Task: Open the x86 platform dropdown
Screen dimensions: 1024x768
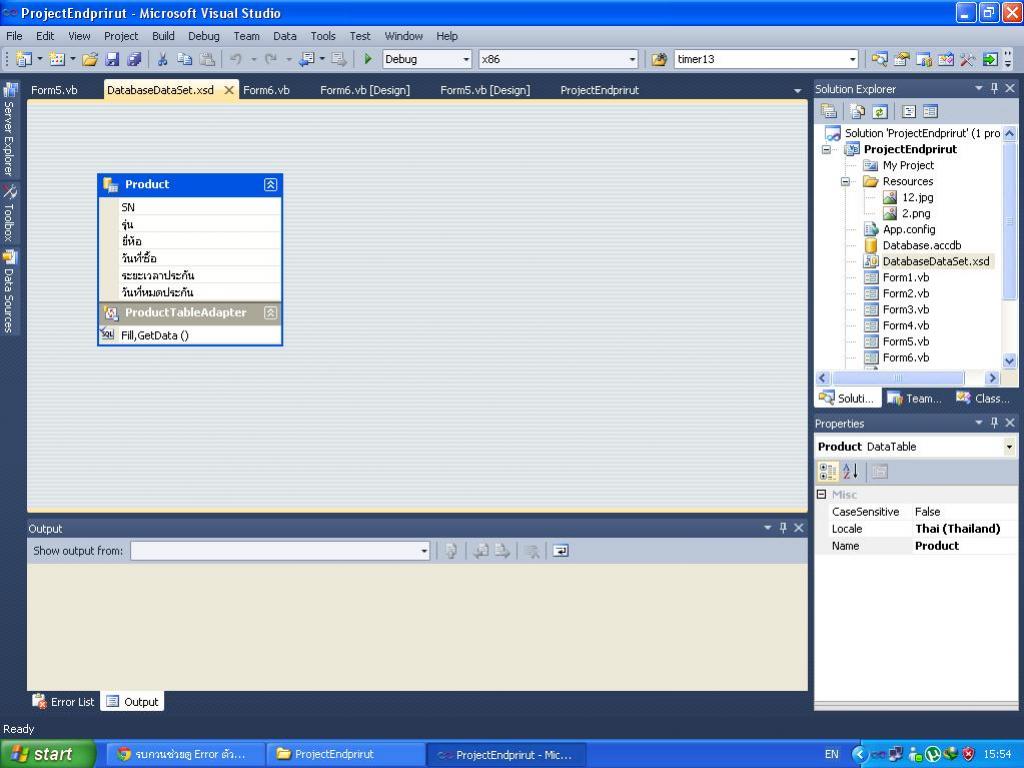Action: 632,59
